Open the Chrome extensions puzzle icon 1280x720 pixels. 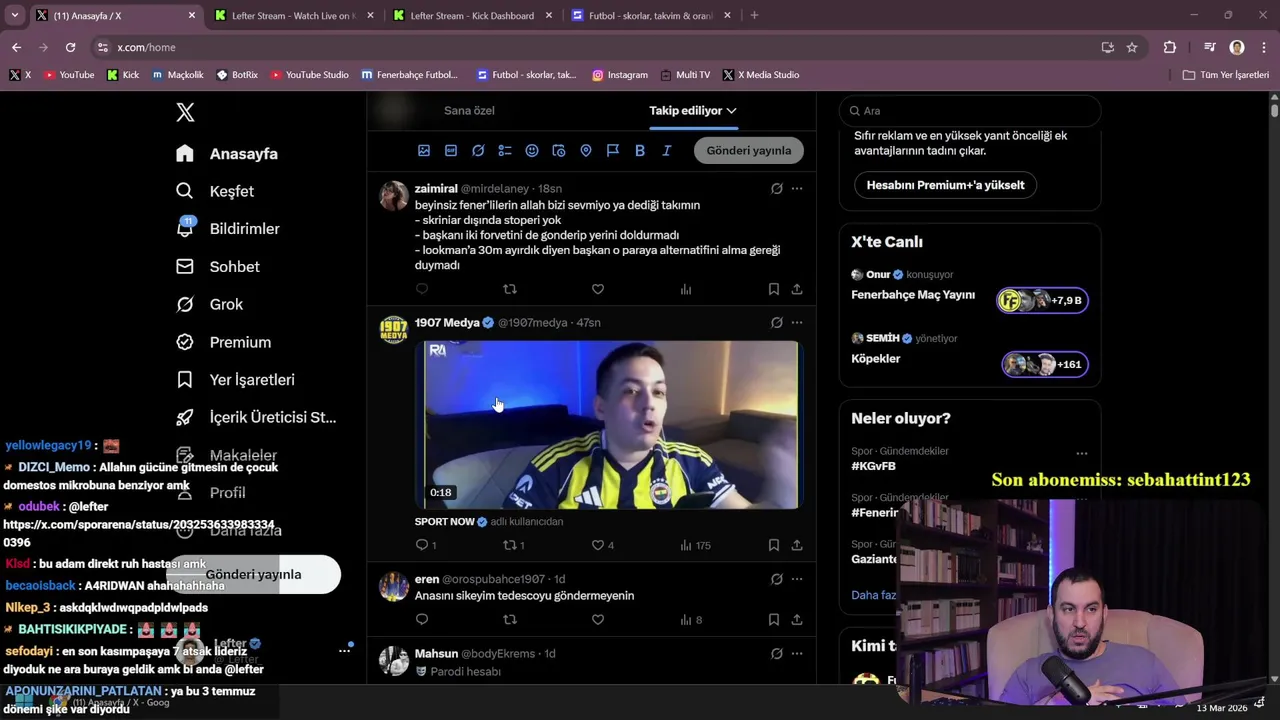[x=1170, y=47]
